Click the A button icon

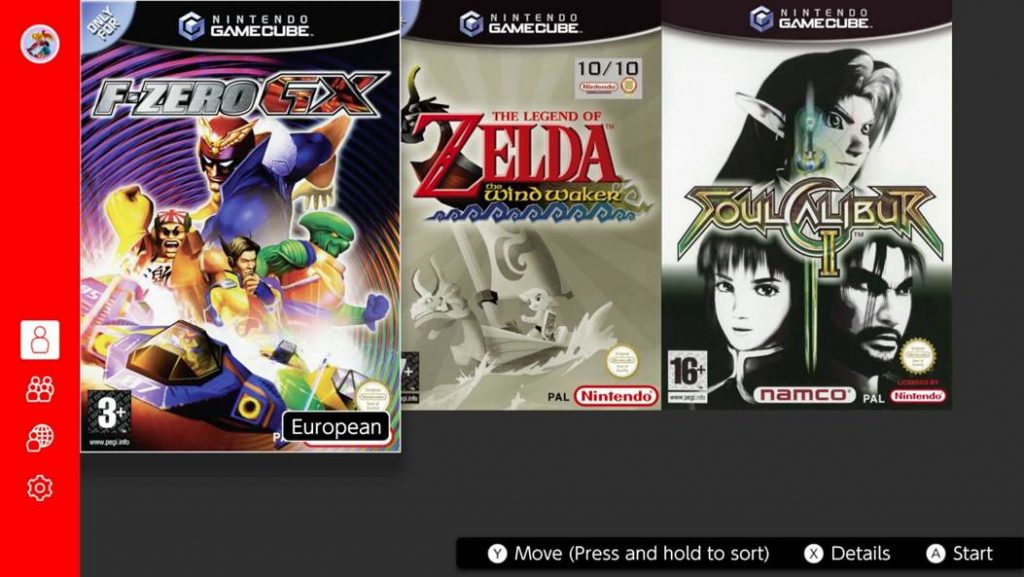936,554
